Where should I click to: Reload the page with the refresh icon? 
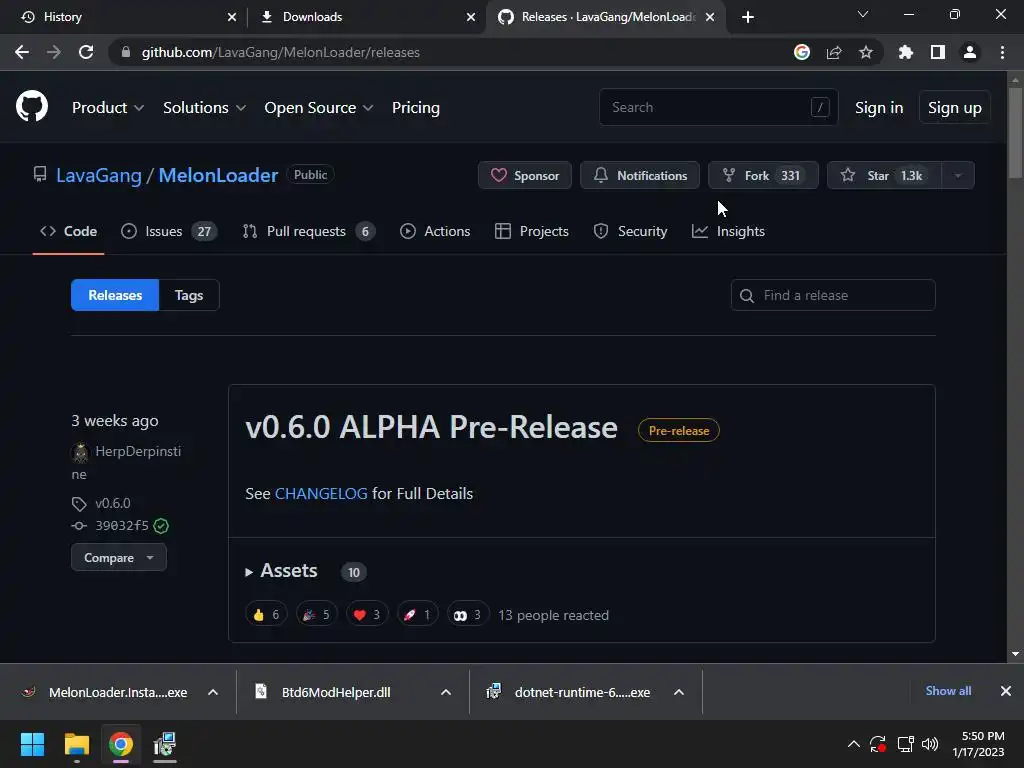click(86, 52)
